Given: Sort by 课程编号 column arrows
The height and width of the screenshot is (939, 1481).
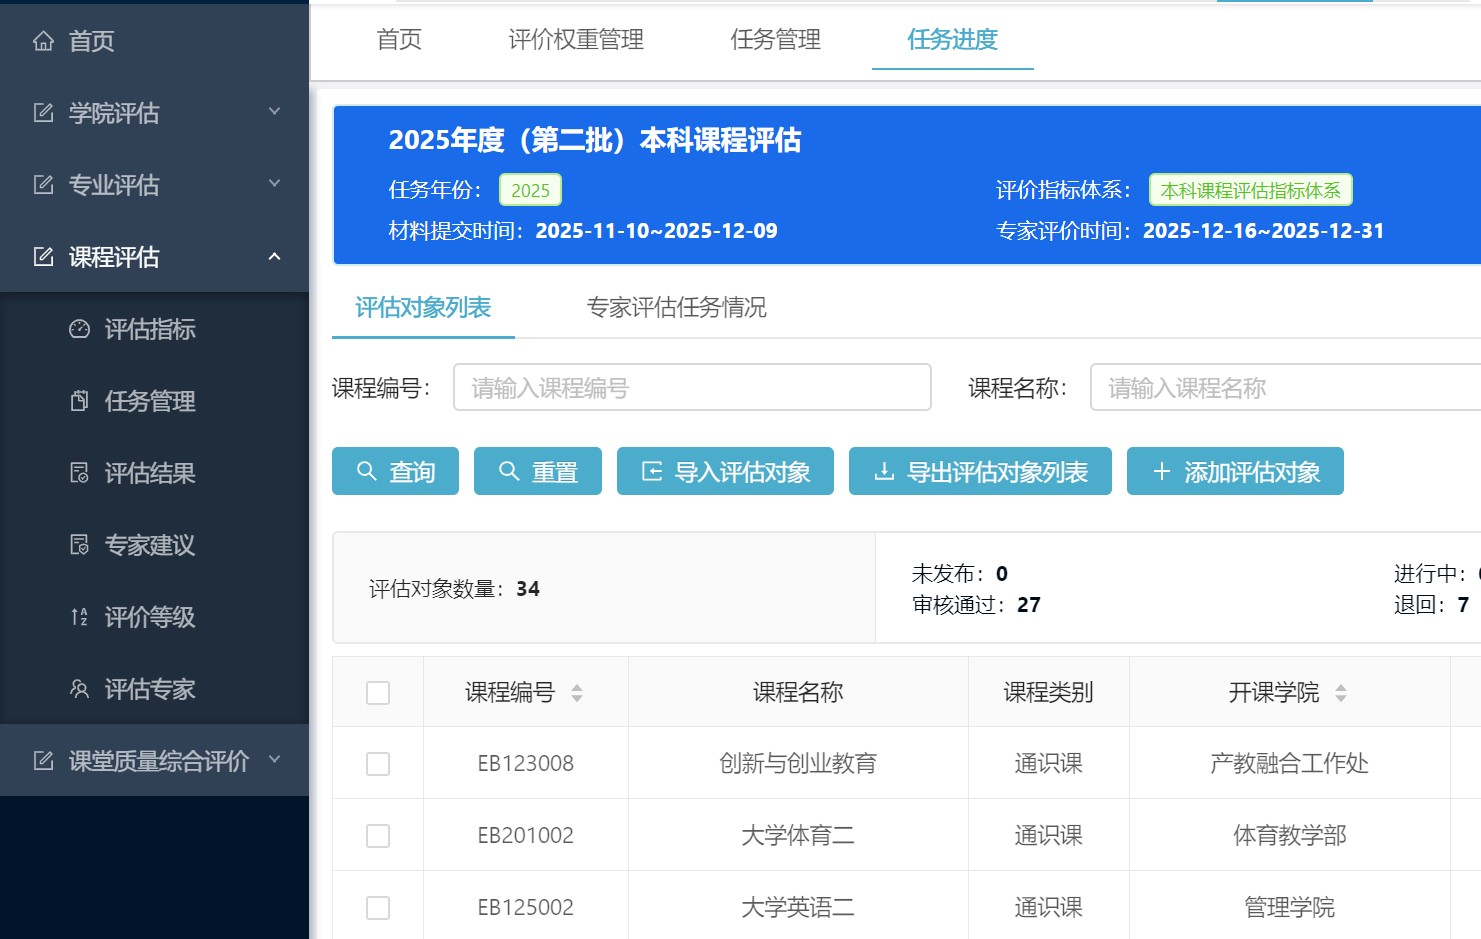Looking at the screenshot, I should pyautogui.click(x=577, y=693).
